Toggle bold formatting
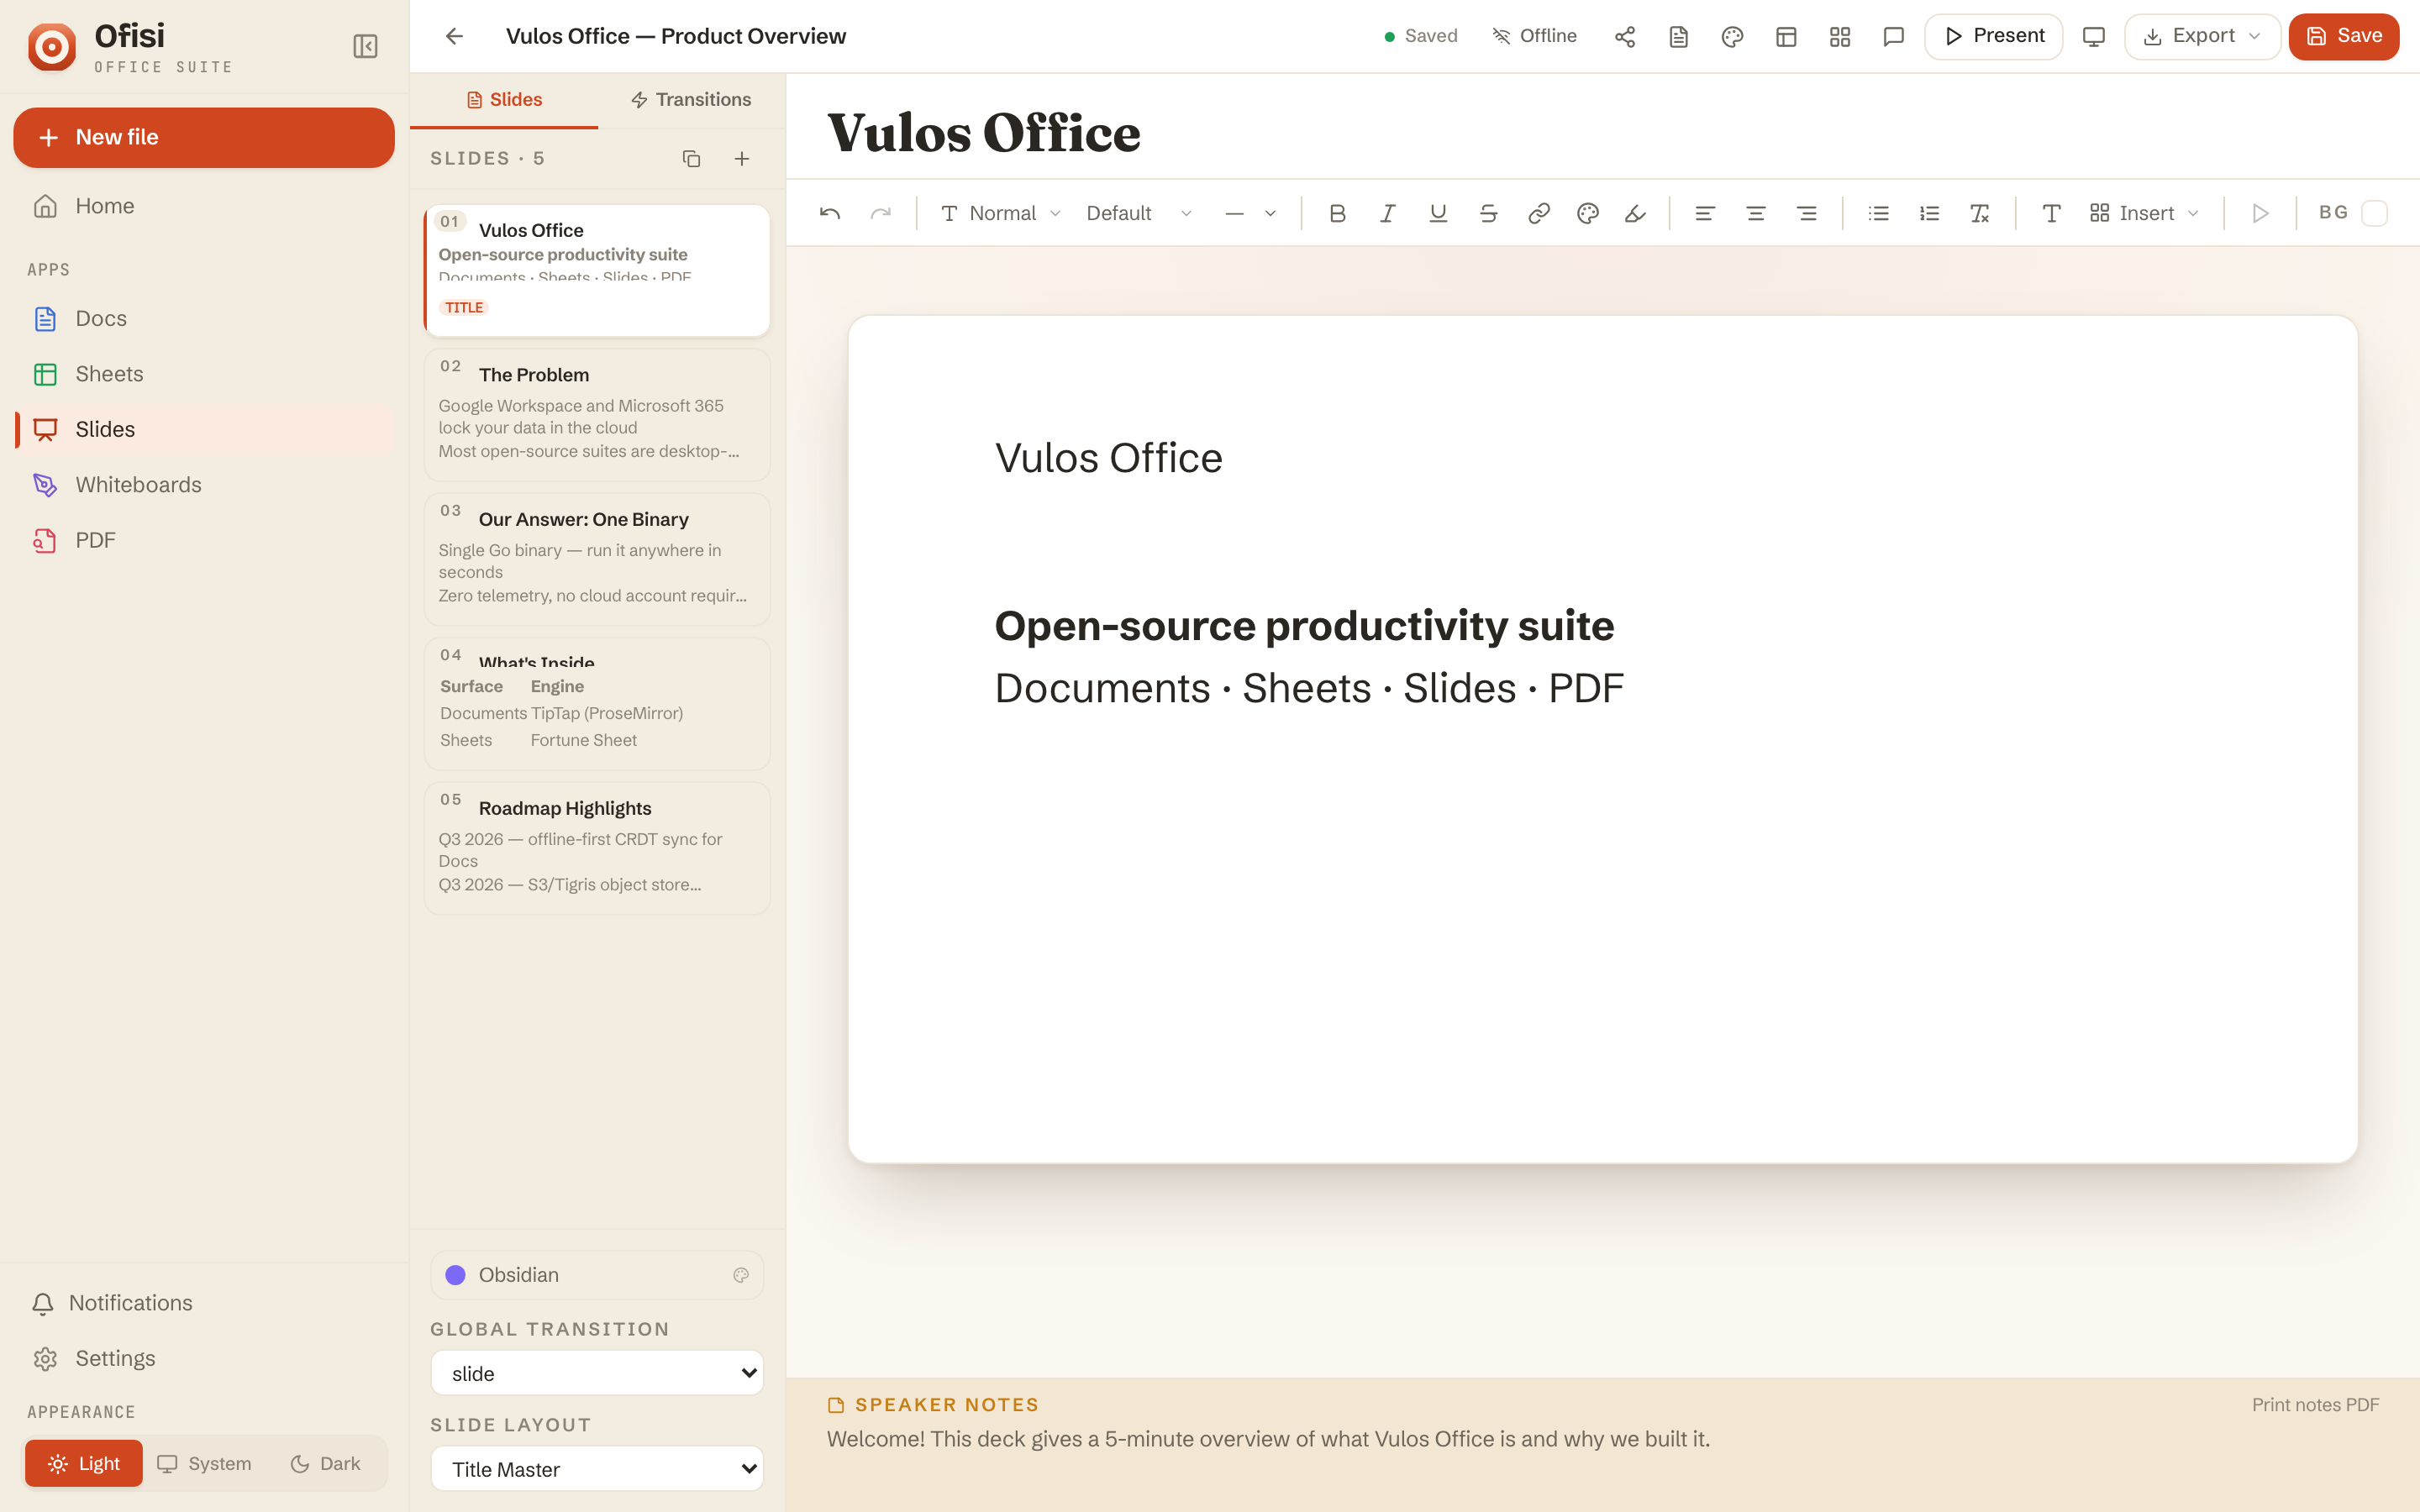This screenshot has height=1512, width=2420. [x=1338, y=213]
